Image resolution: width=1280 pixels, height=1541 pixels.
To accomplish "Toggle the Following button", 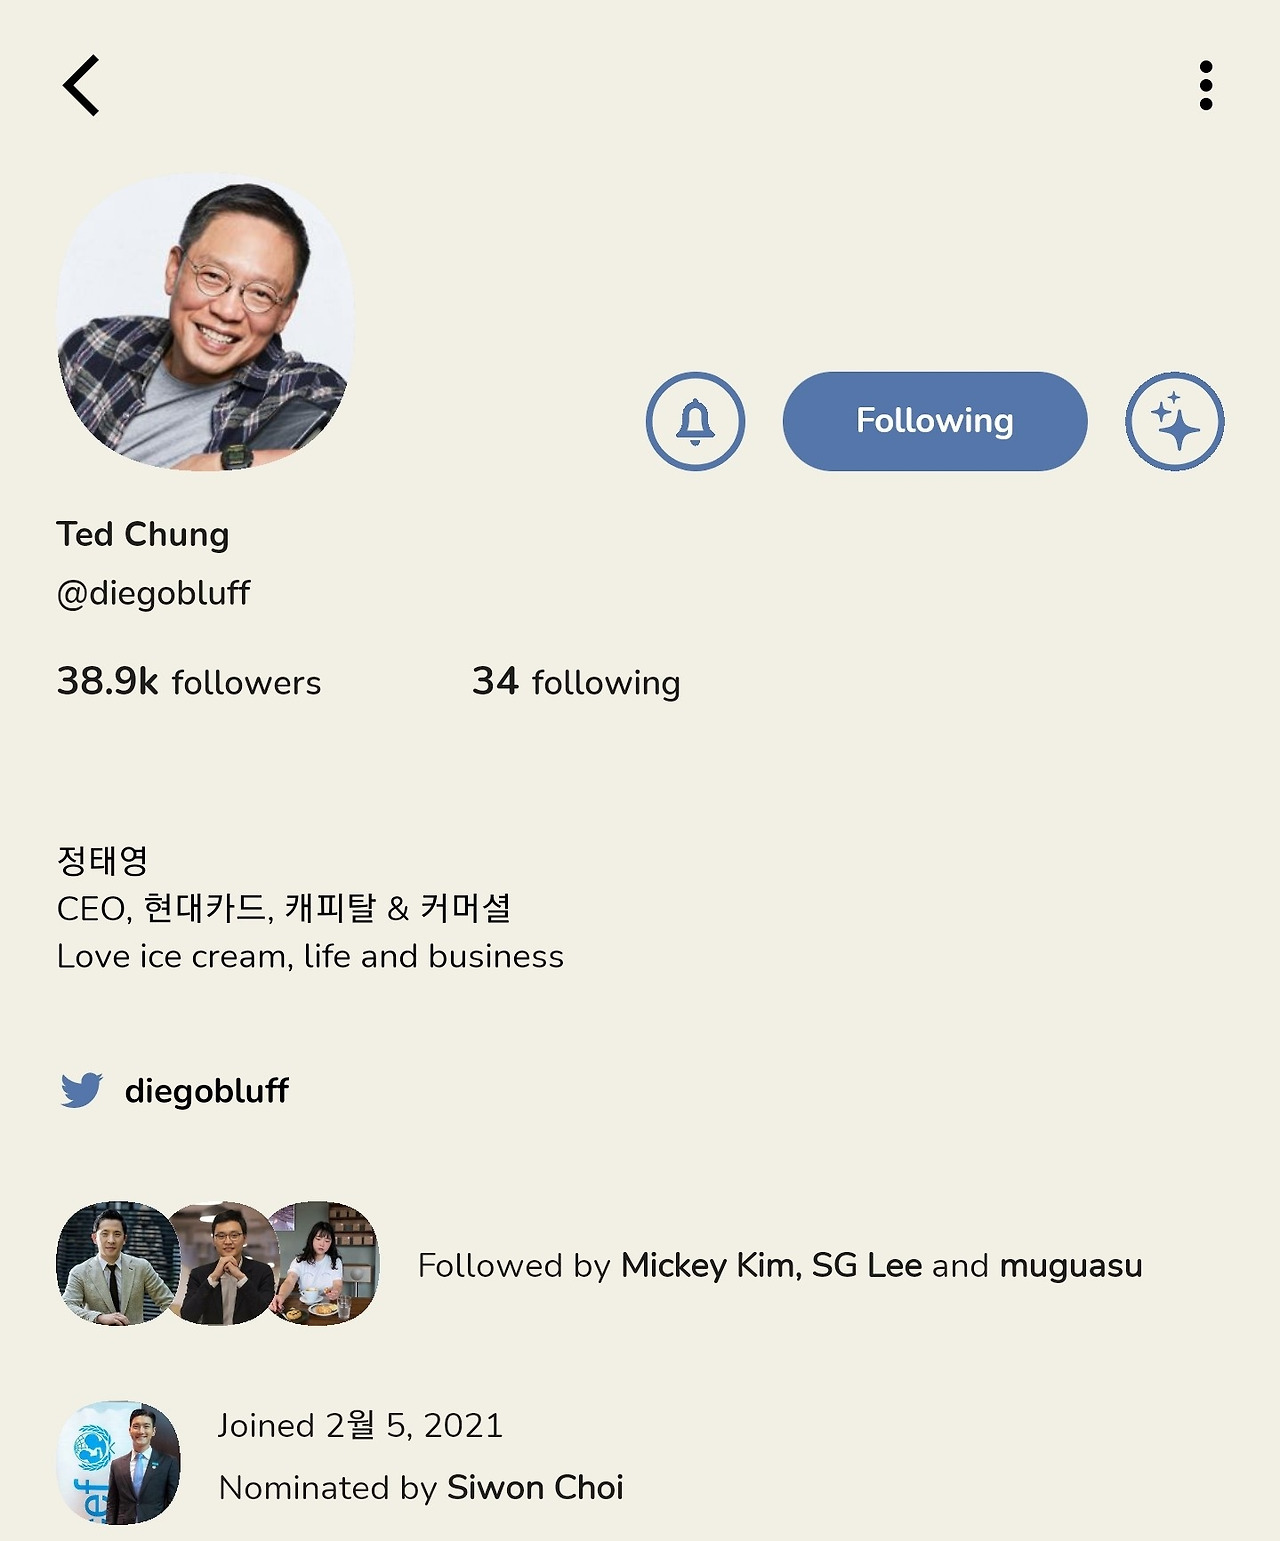I will tap(935, 421).
